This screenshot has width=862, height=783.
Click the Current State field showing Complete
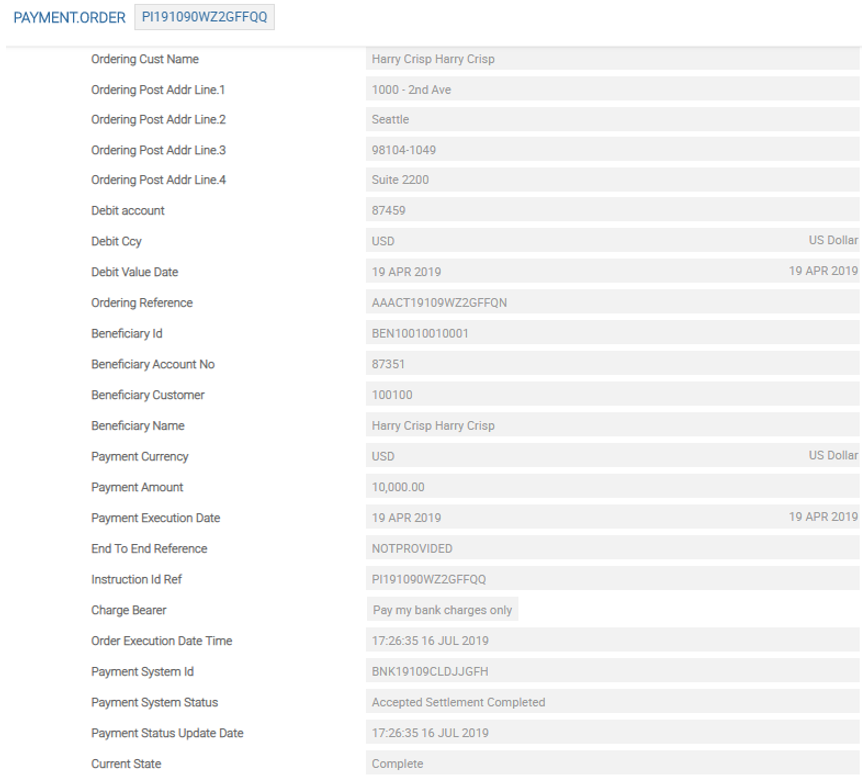[x=612, y=764]
